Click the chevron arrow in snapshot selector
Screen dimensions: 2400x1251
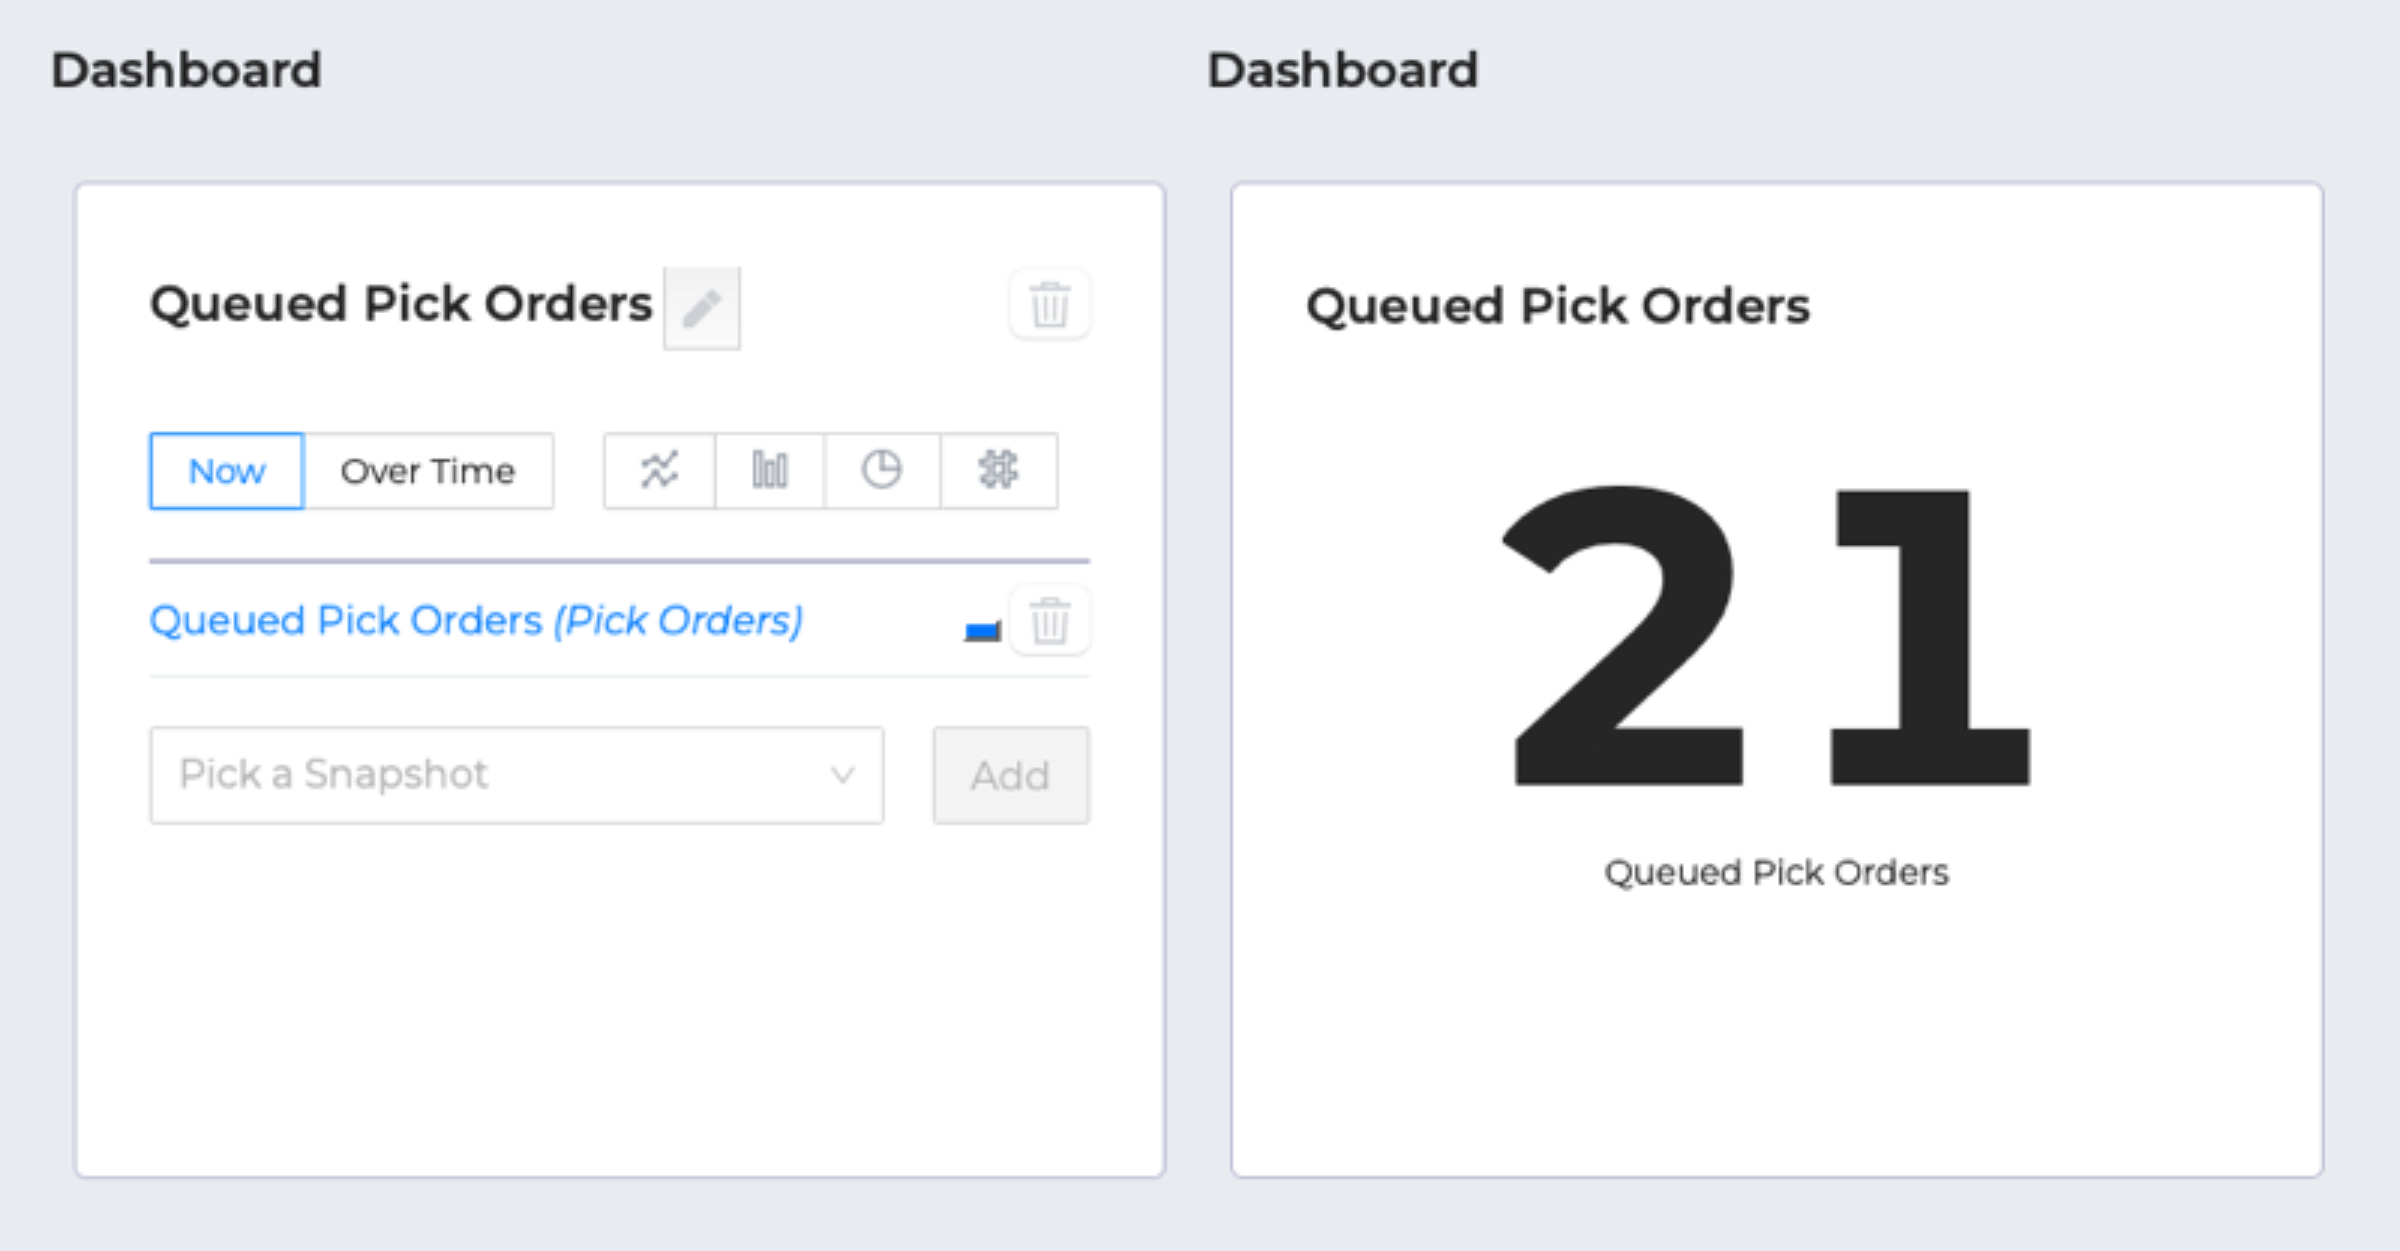843,775
